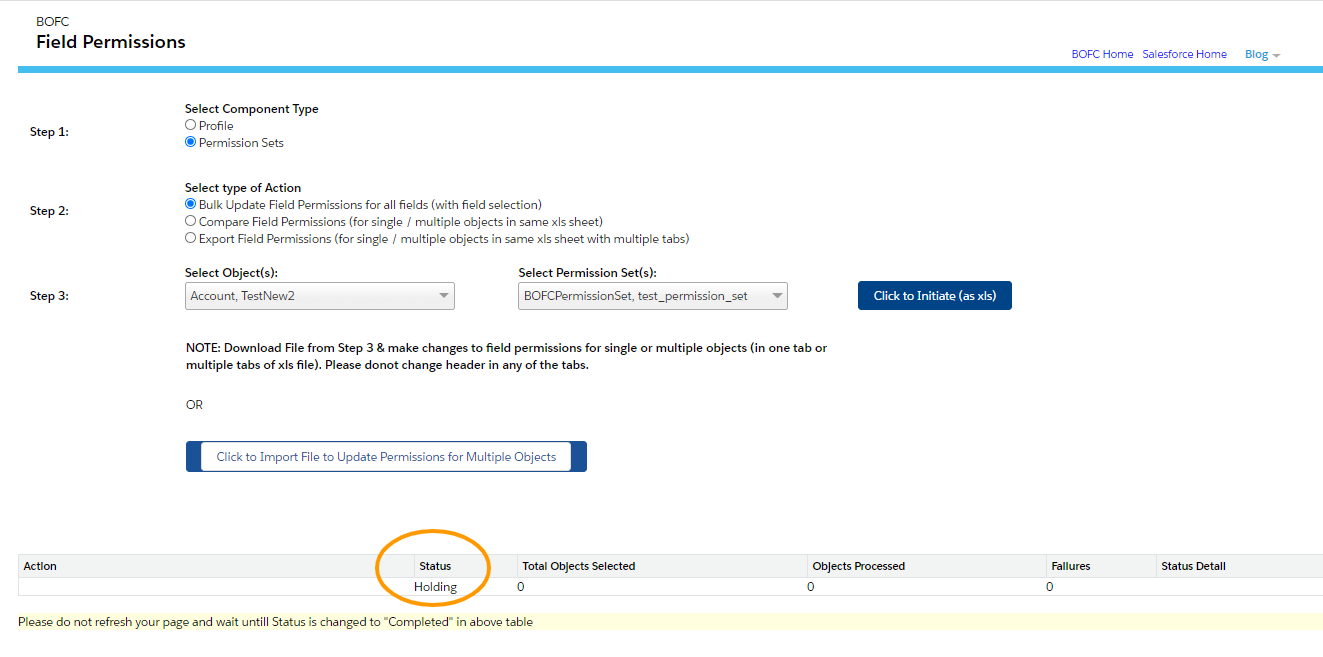1323x657 pixels.
Task: Select the Profile radio button
Action: tap(191, 125)
